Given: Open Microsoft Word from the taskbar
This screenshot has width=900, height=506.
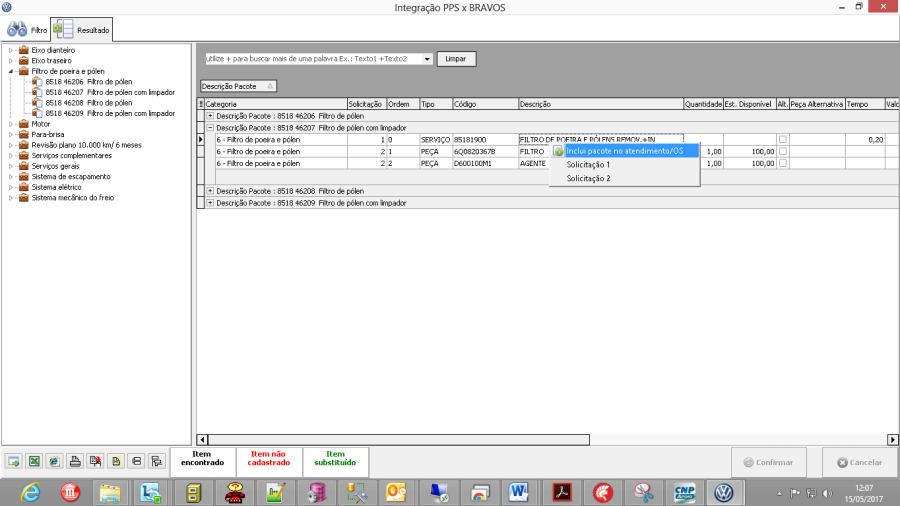Looking at the screenshot, I should pyautogui.click(x=519, y=492).
